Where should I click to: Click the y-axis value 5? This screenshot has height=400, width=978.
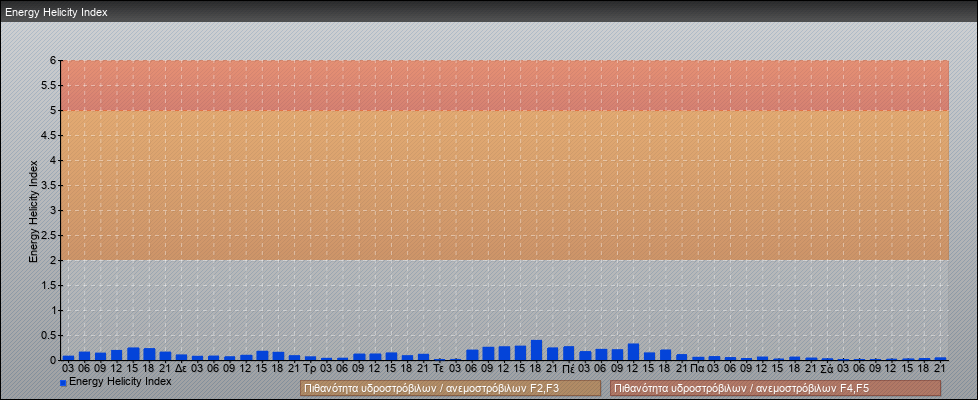(x=54, y=110)
